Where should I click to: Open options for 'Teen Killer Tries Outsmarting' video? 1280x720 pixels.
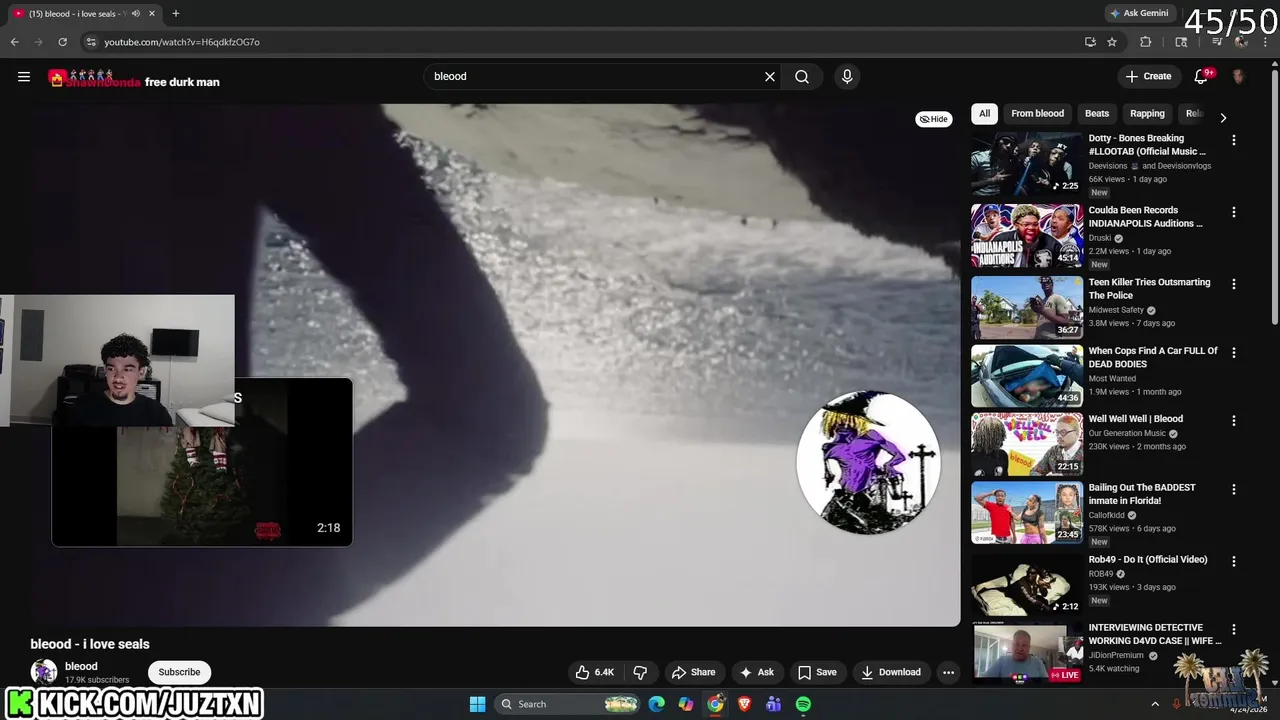1233,284
